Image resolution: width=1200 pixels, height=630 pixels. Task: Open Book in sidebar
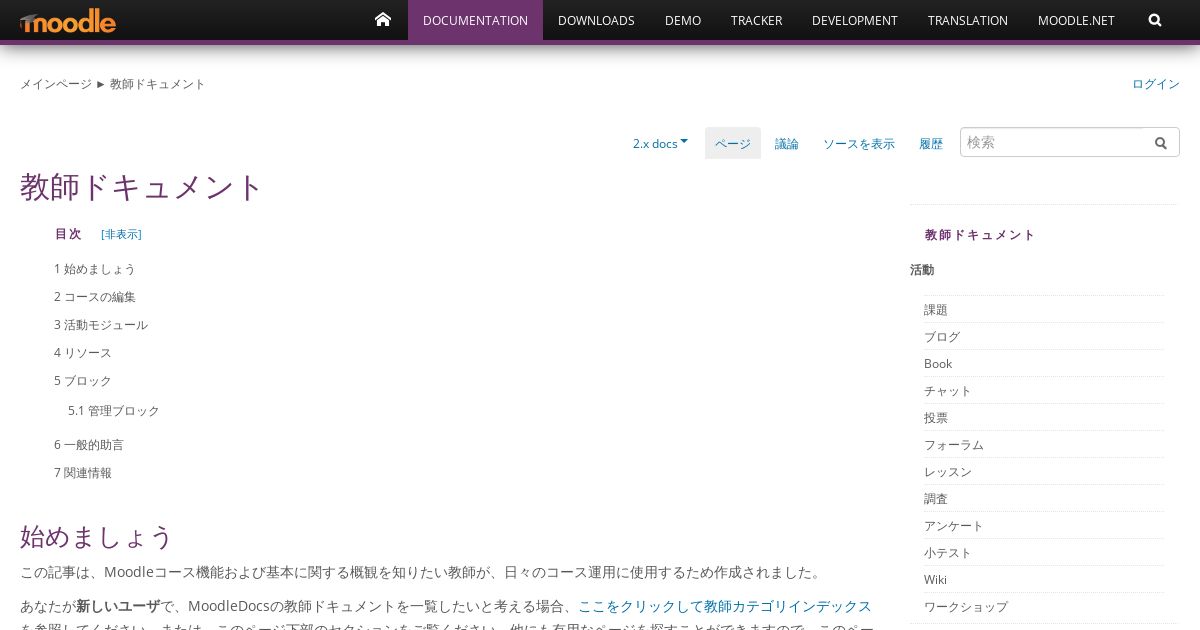(938, 364)
